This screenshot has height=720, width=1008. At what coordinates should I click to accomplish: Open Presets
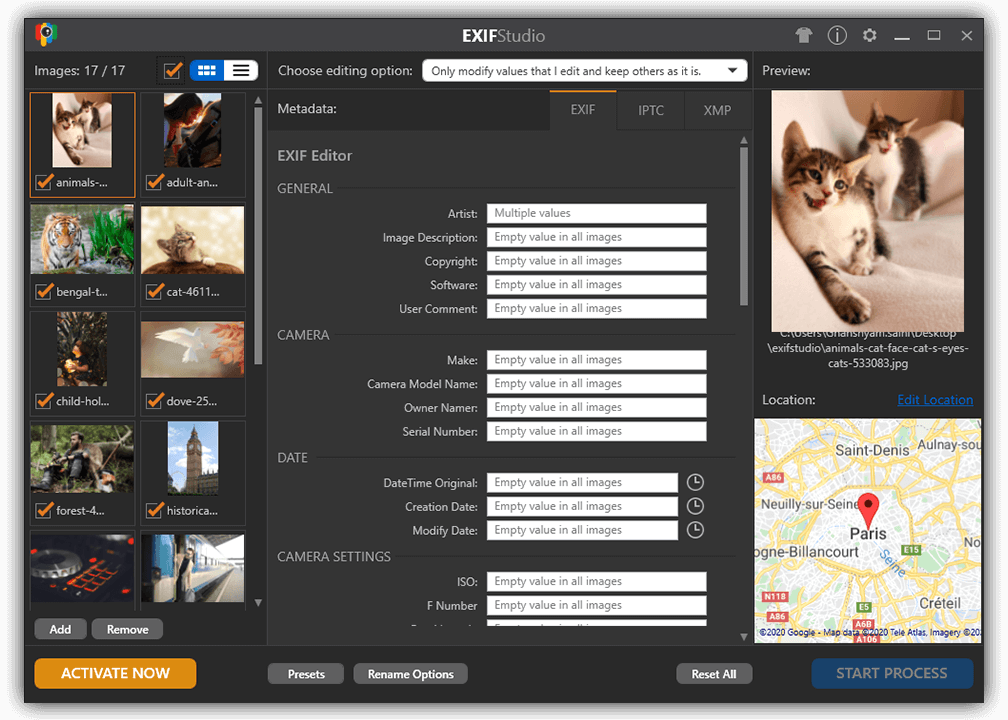pyautogui.click(x=306, y=674)
